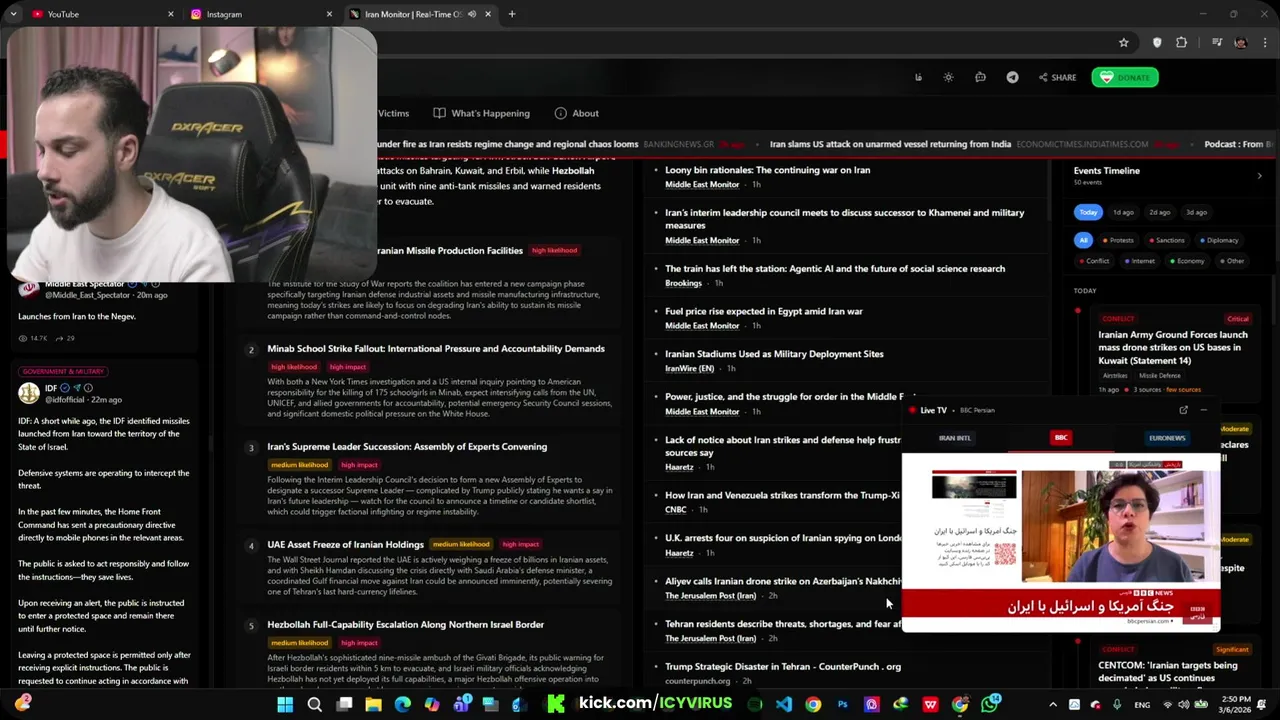Mute the Iran Monitor tab audio icon

(x=472, y=14)
